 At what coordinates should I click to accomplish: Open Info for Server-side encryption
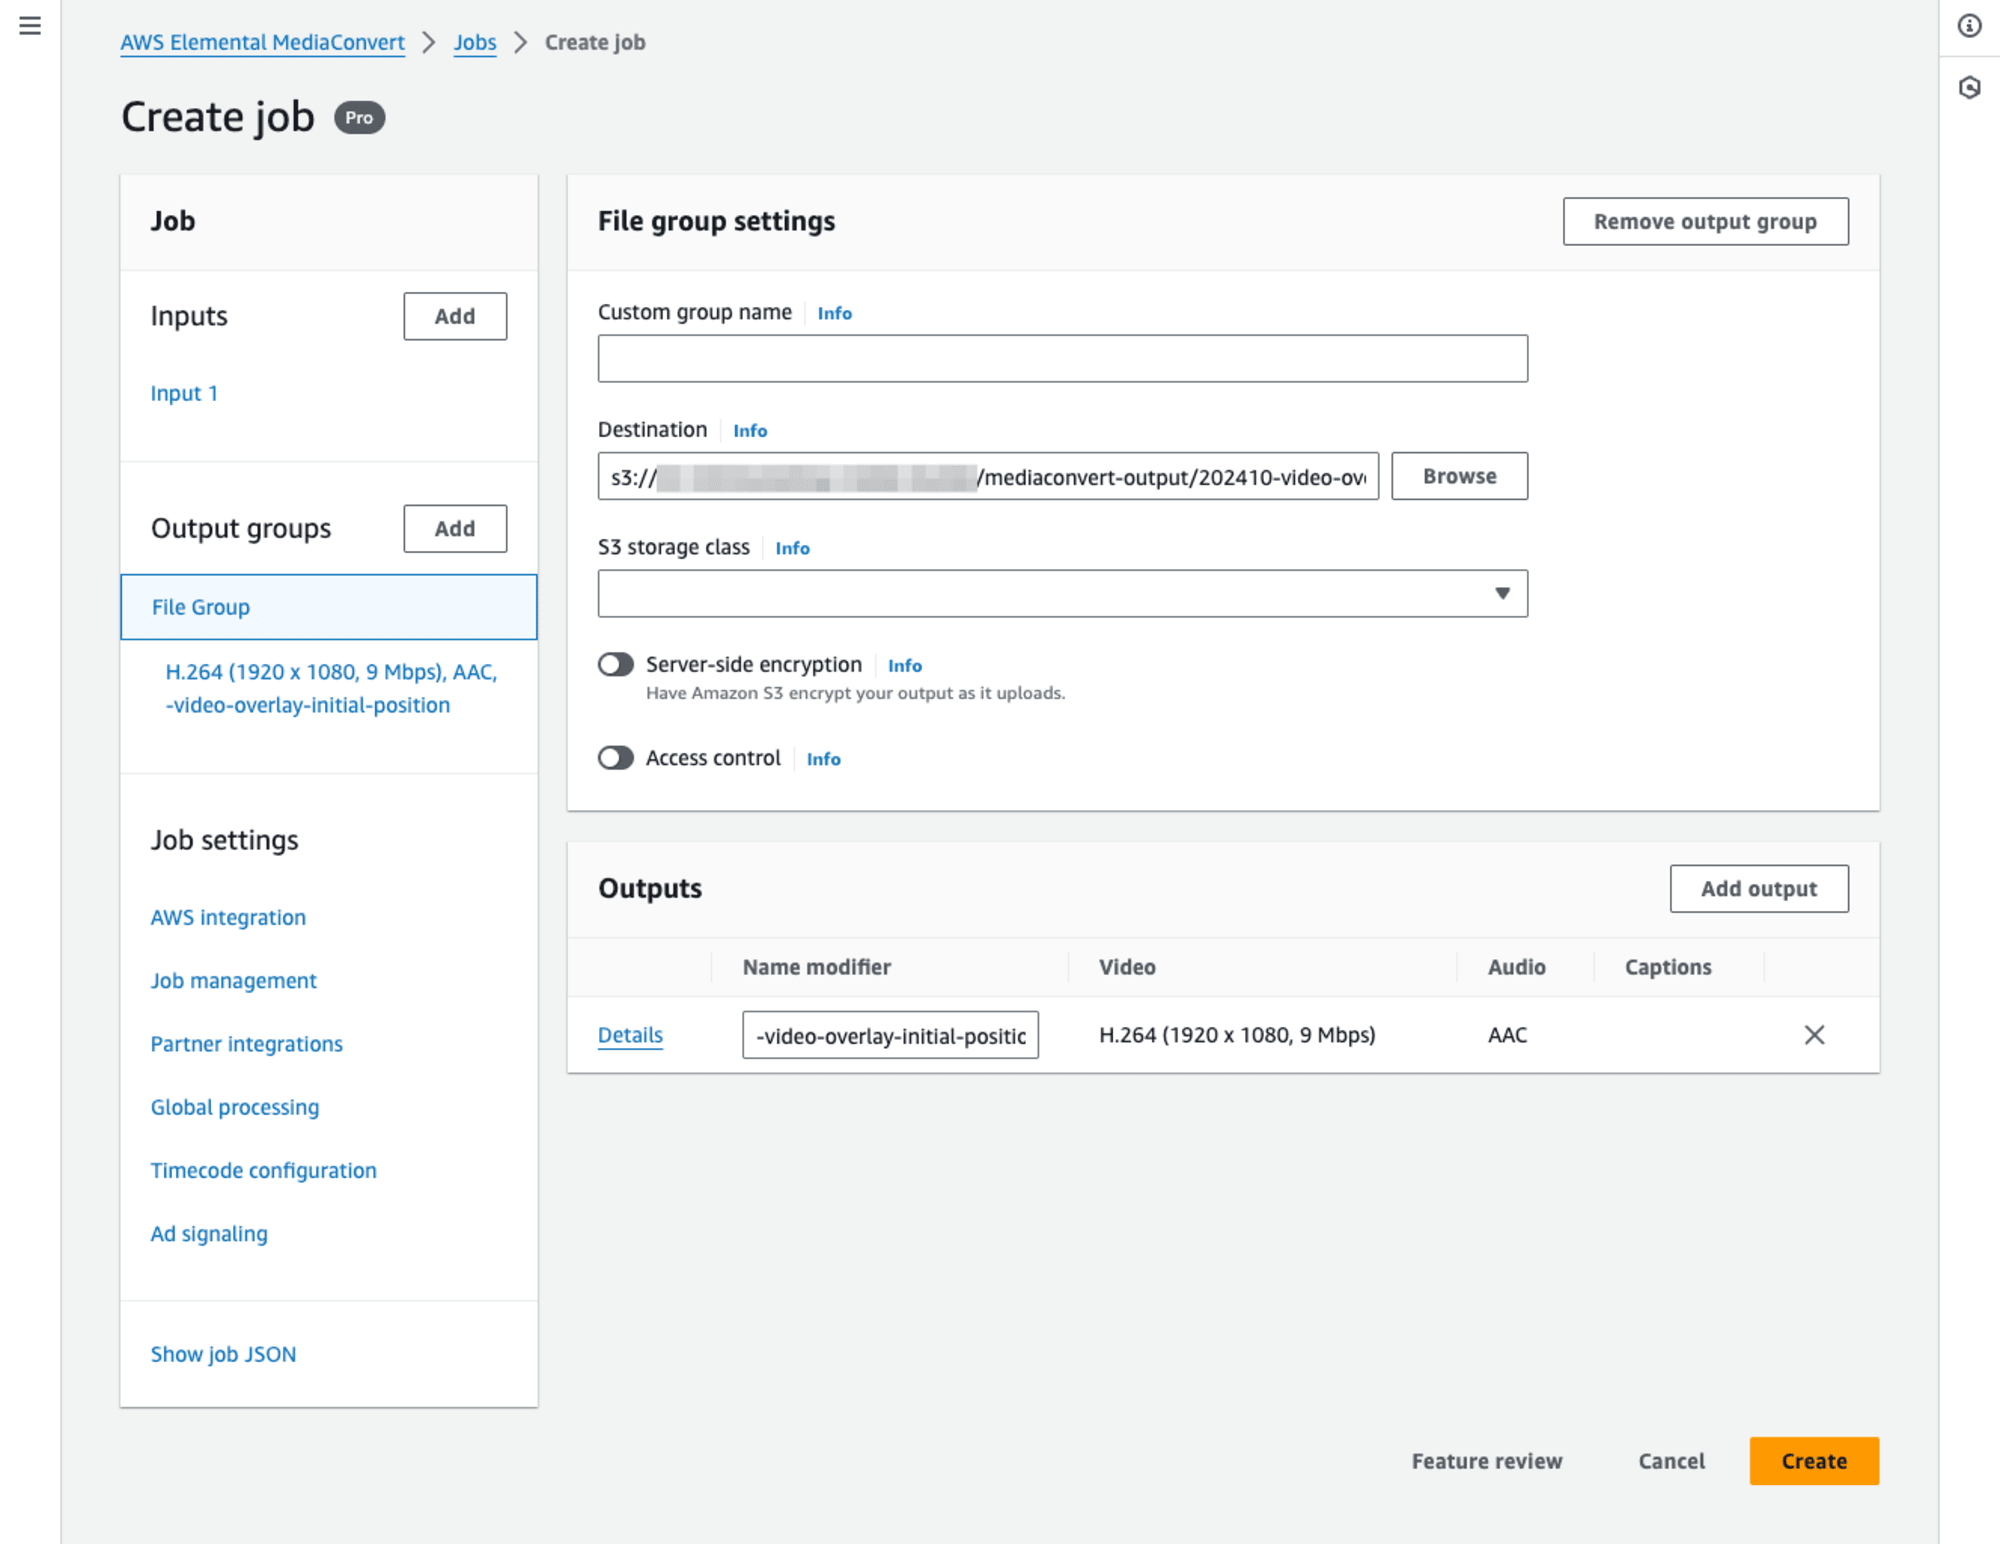904,665
